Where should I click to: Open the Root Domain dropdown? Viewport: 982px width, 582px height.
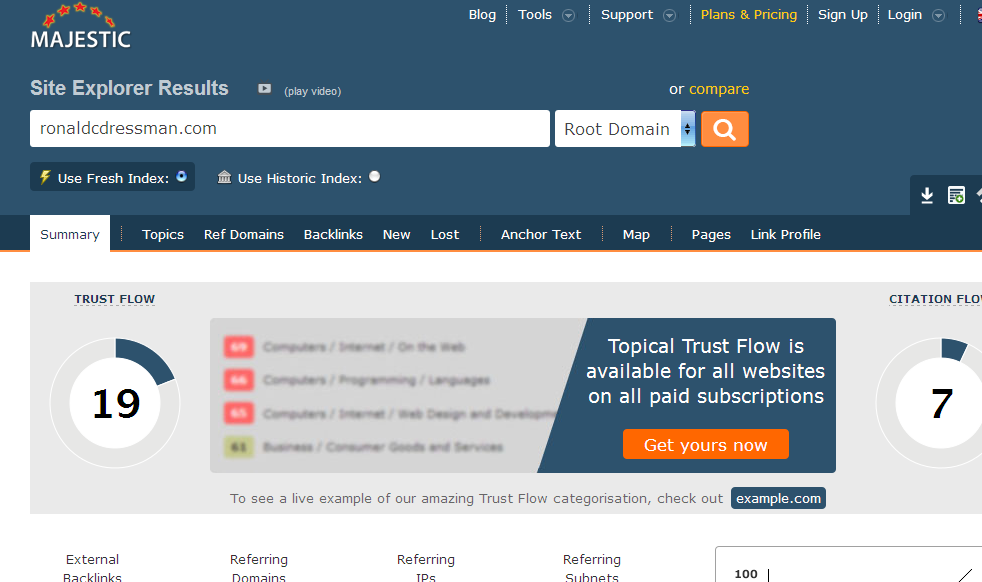tap(625, 129)
